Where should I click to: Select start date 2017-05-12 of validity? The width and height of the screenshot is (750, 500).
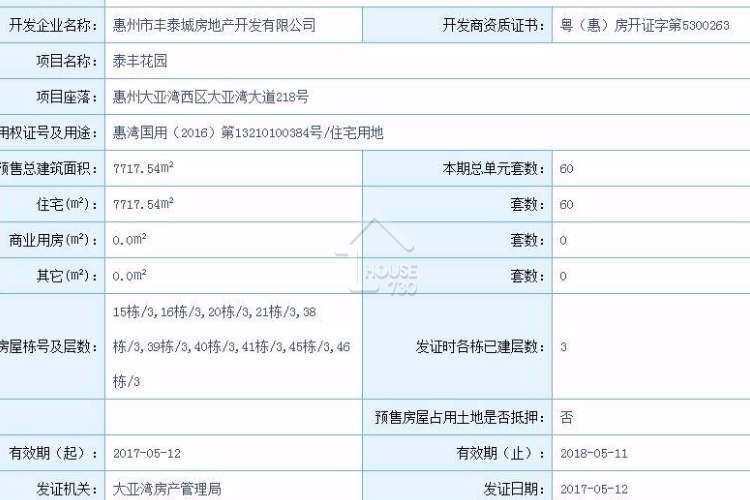click(x=147, y=453)
